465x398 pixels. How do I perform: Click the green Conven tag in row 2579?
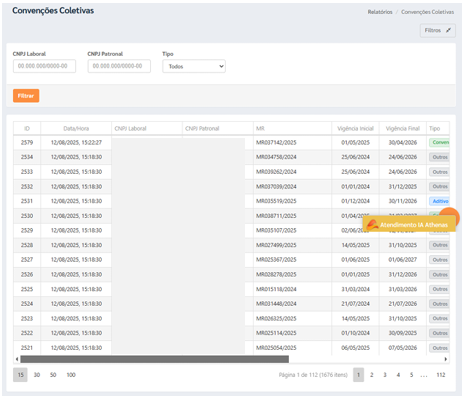(439, 143)
